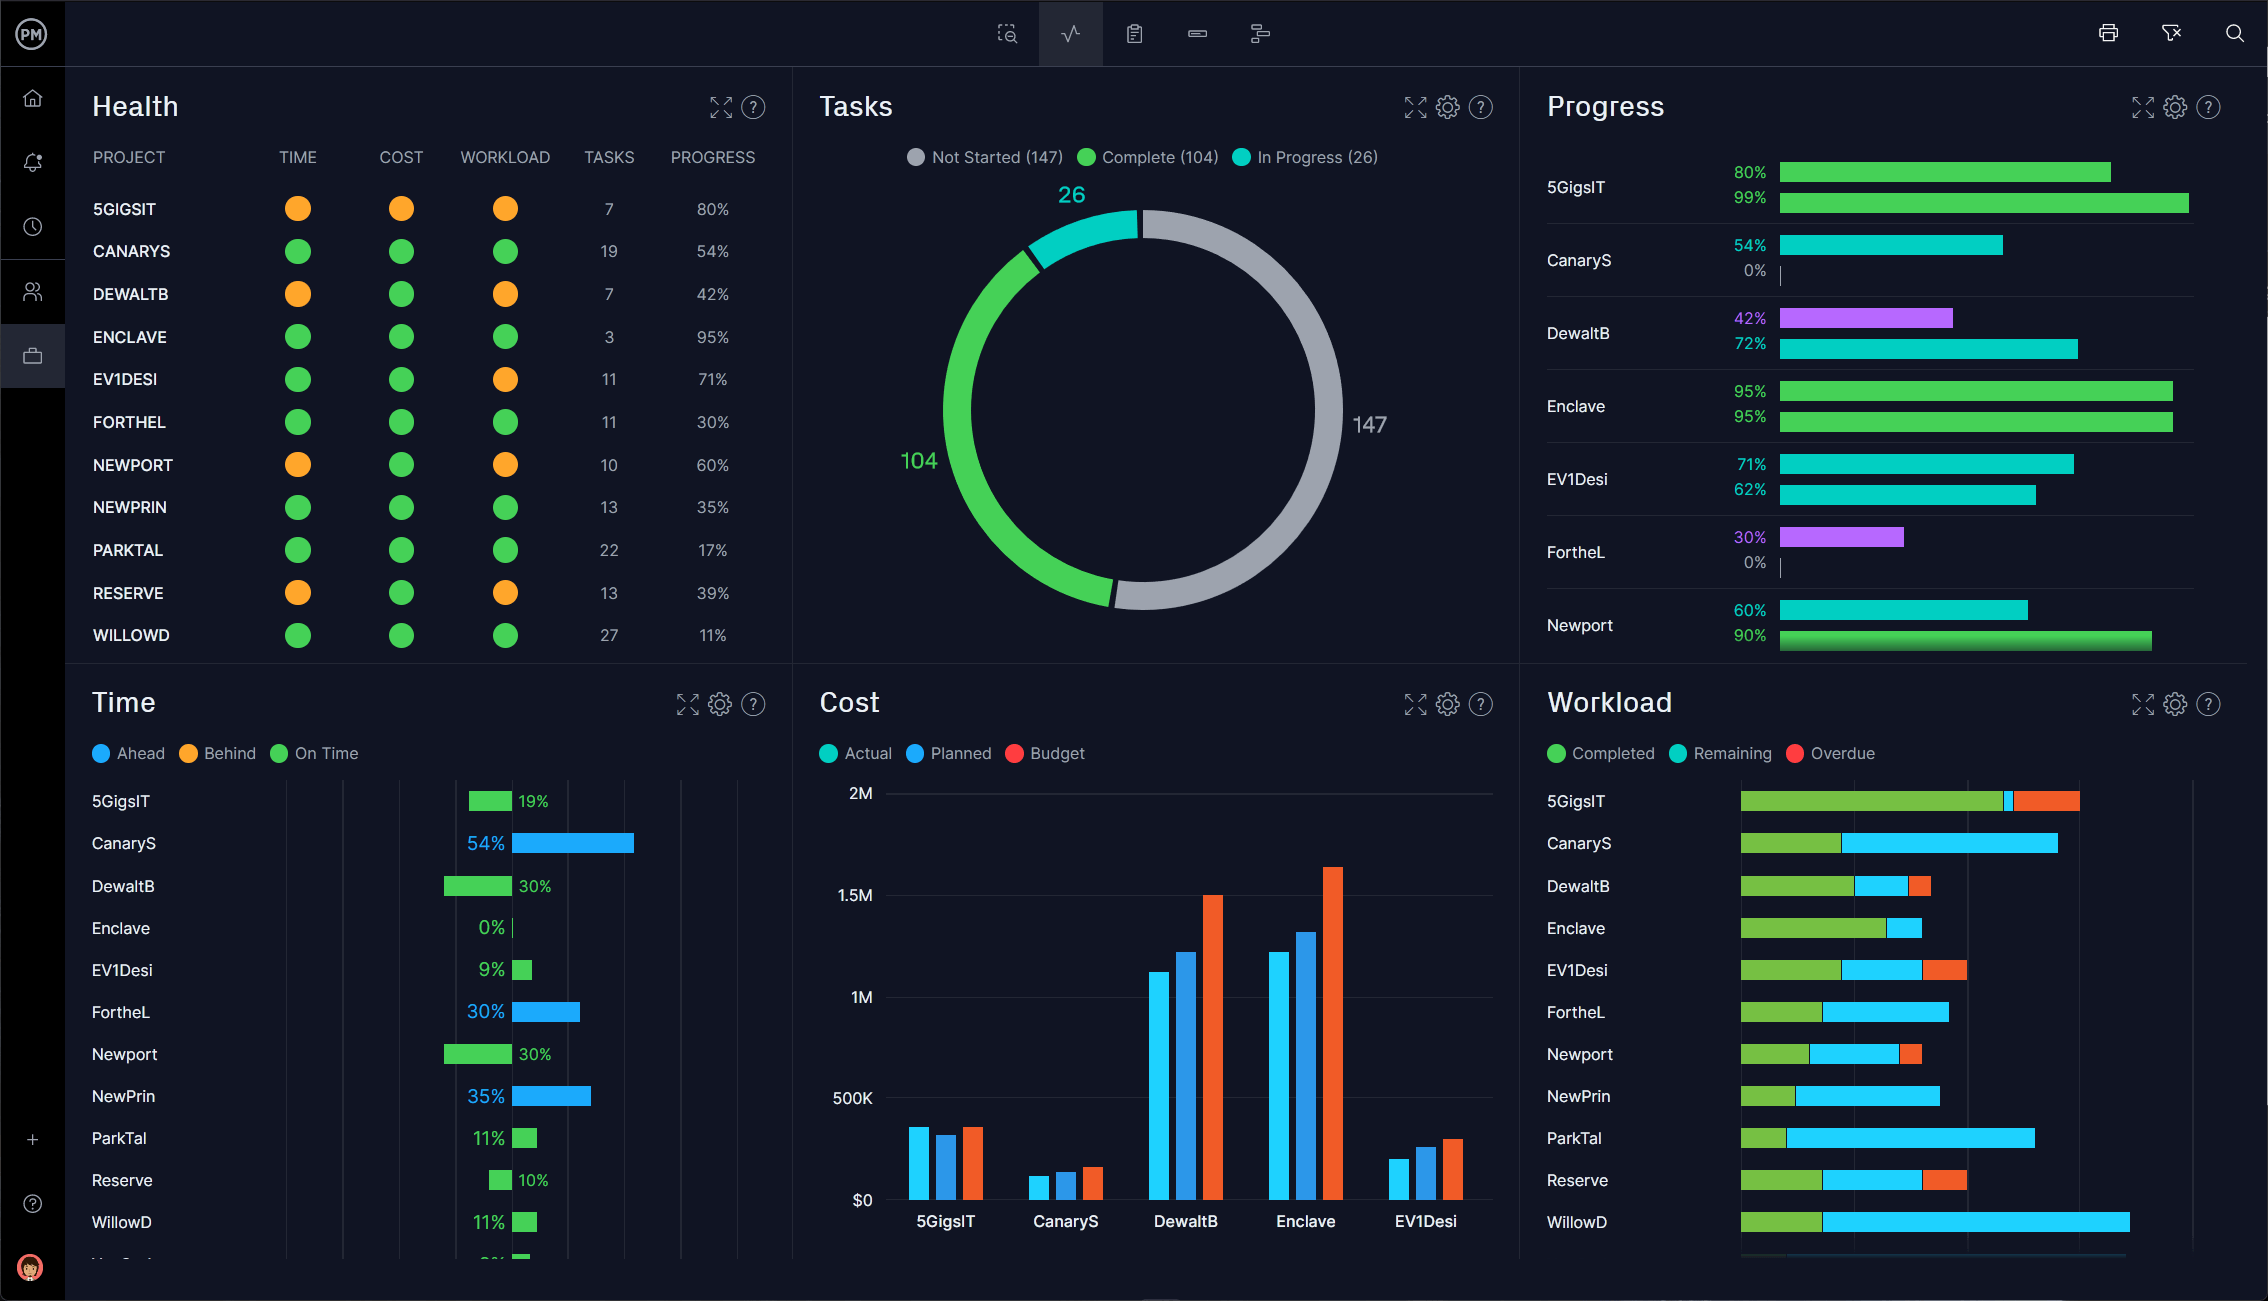Select the Home menu item in sidebar
The image size is (2268, 1301).
(x=33, y=98)
